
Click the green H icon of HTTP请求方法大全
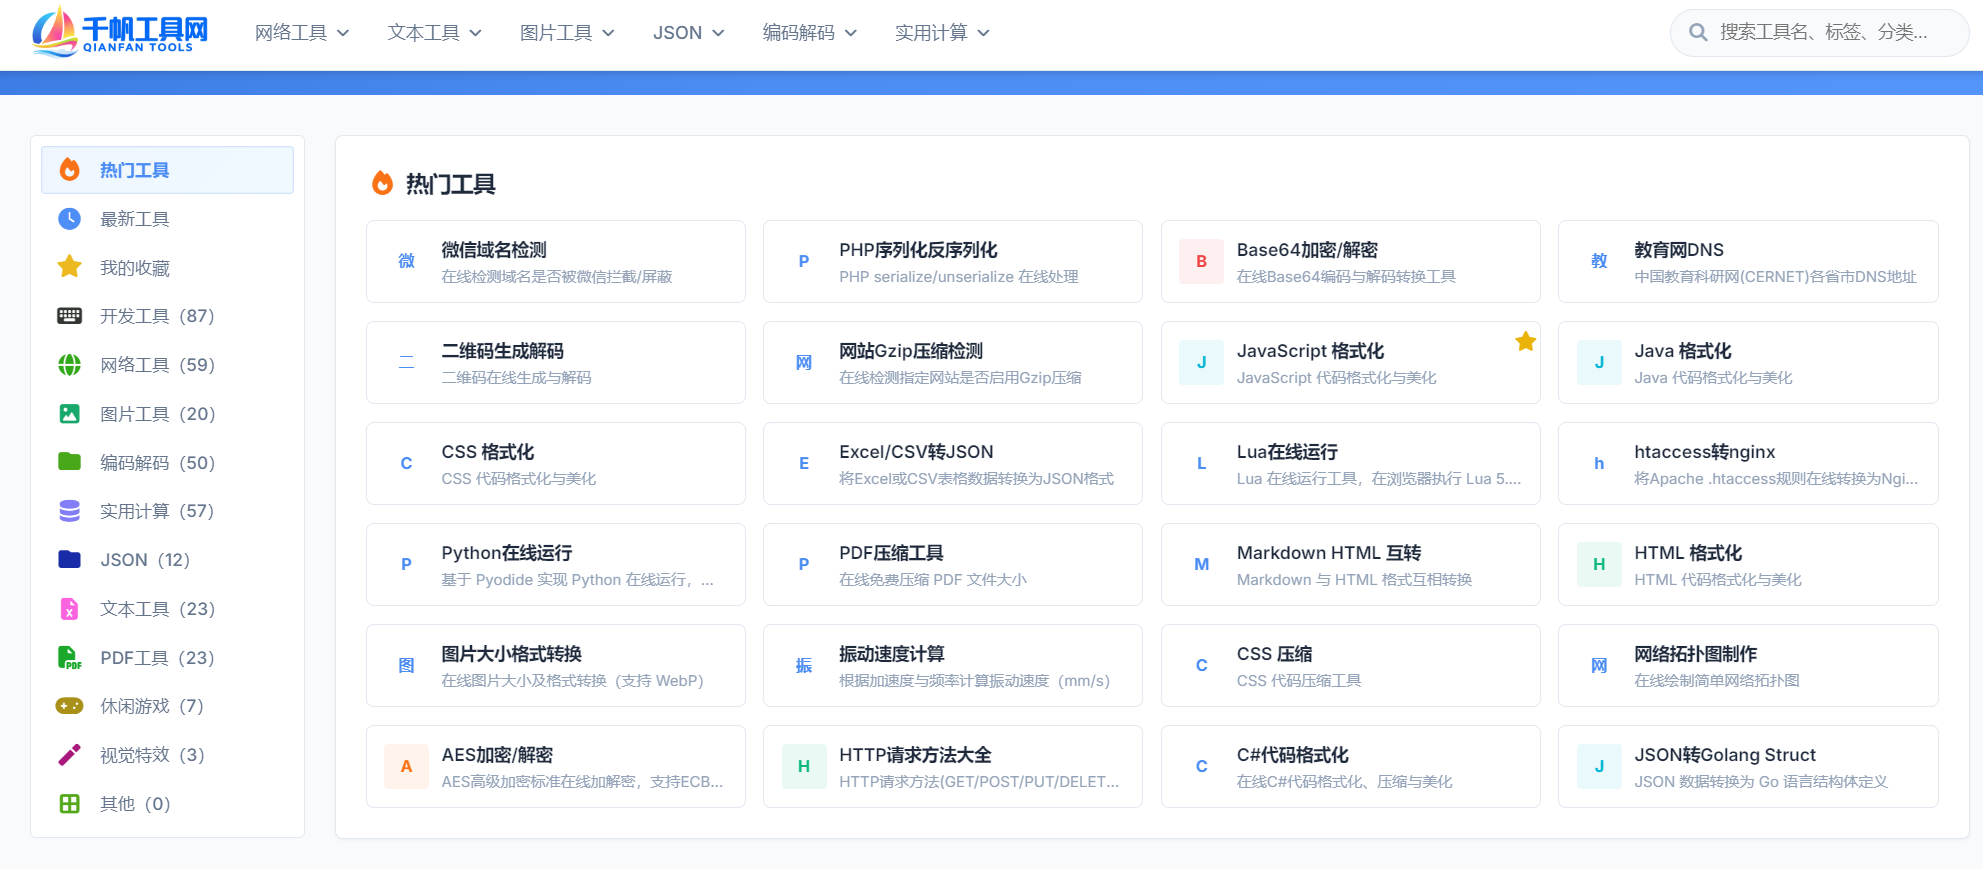804,766
